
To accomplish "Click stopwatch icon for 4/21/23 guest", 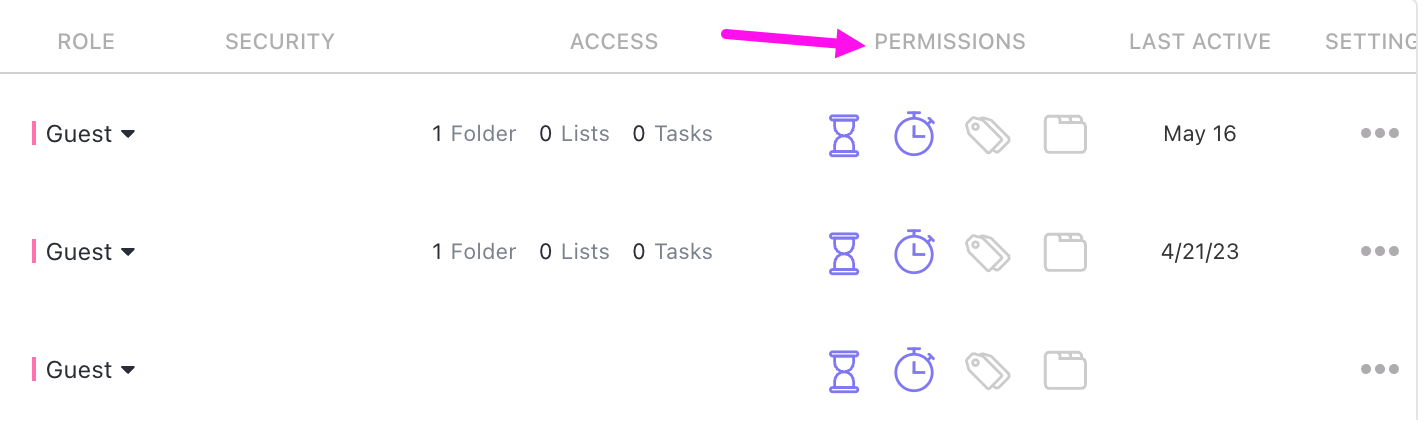I will click(914, 252).
